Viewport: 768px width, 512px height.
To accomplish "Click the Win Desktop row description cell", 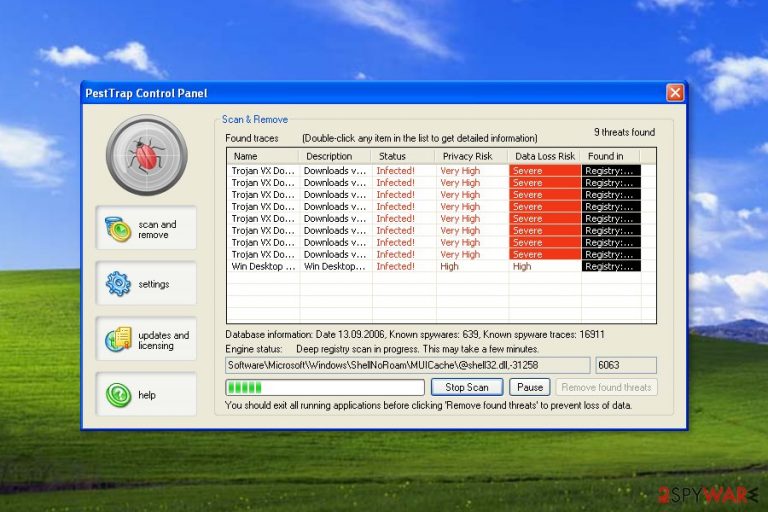I will [x=336, y=267].
